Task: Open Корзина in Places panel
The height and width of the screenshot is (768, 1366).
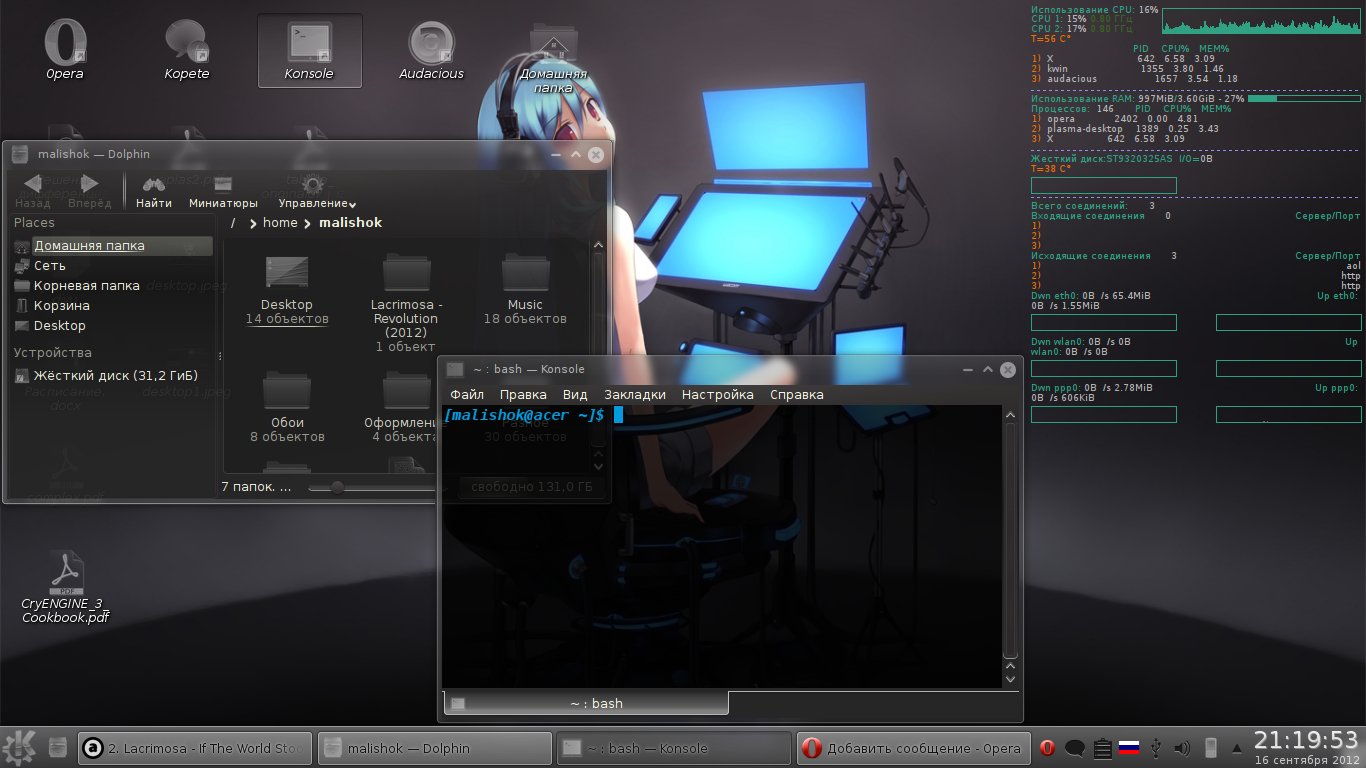Action: [111, 305]
